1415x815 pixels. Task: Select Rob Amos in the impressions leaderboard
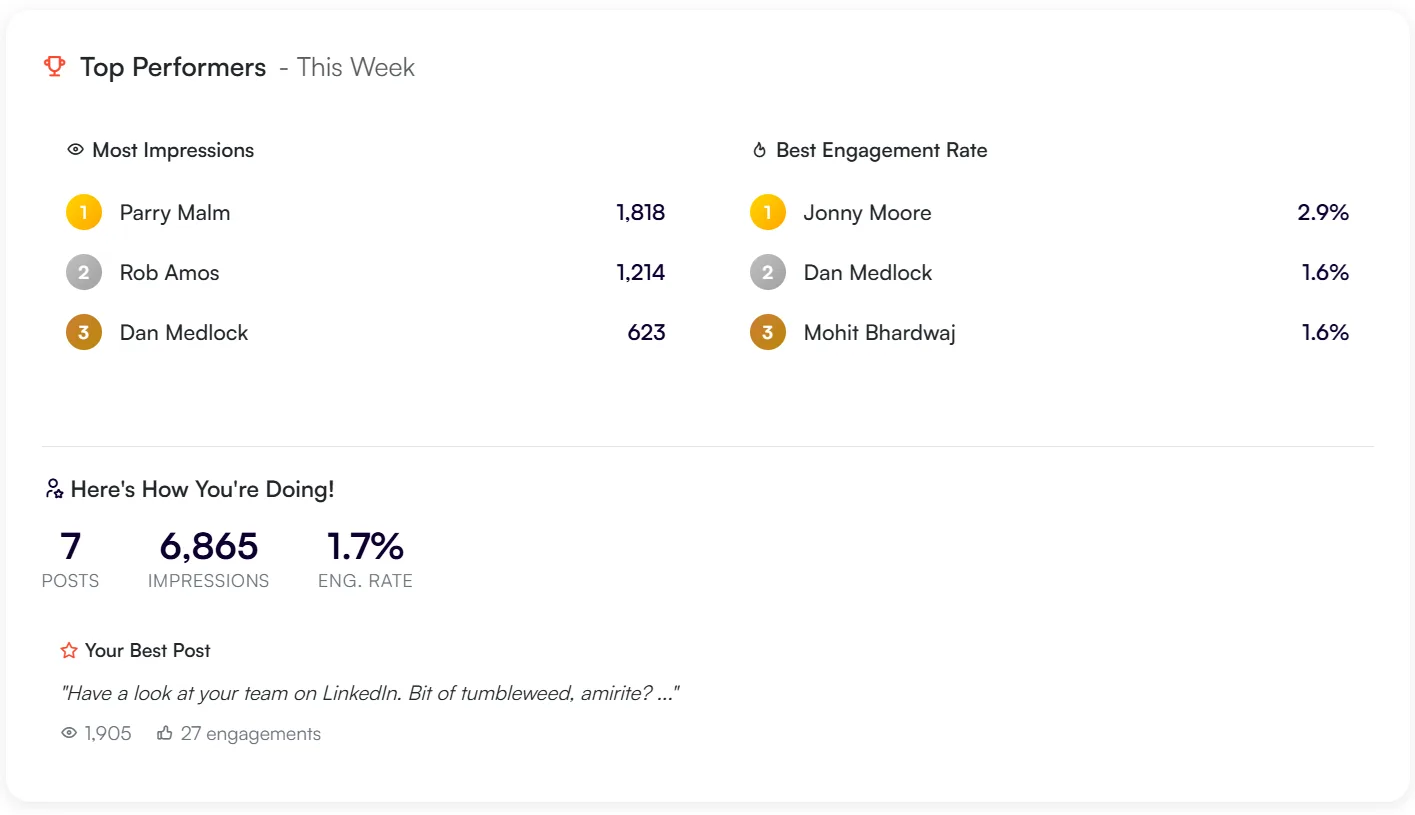point(169,273)
